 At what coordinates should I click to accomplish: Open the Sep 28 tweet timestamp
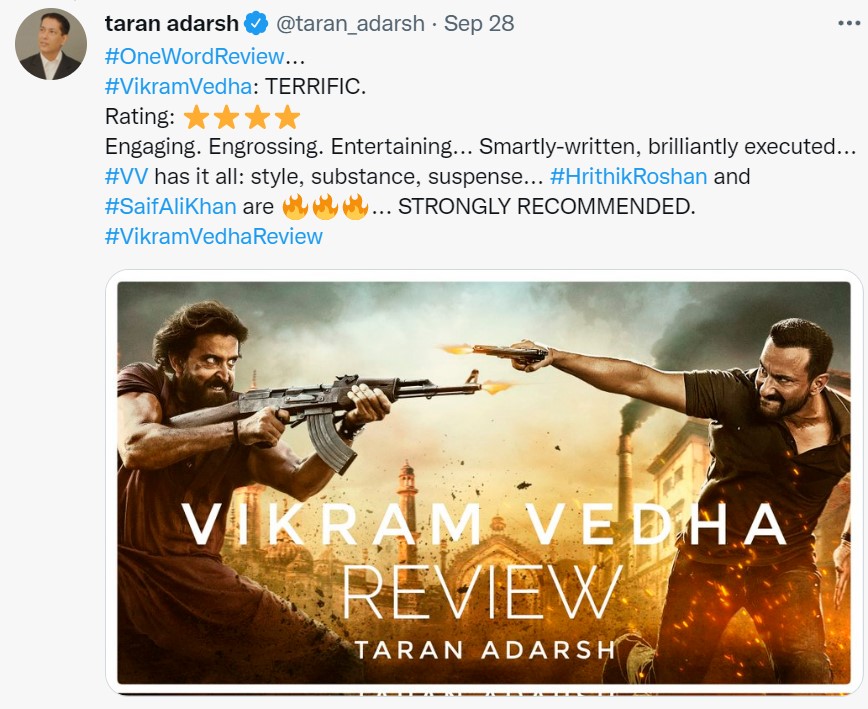point(479,24)
